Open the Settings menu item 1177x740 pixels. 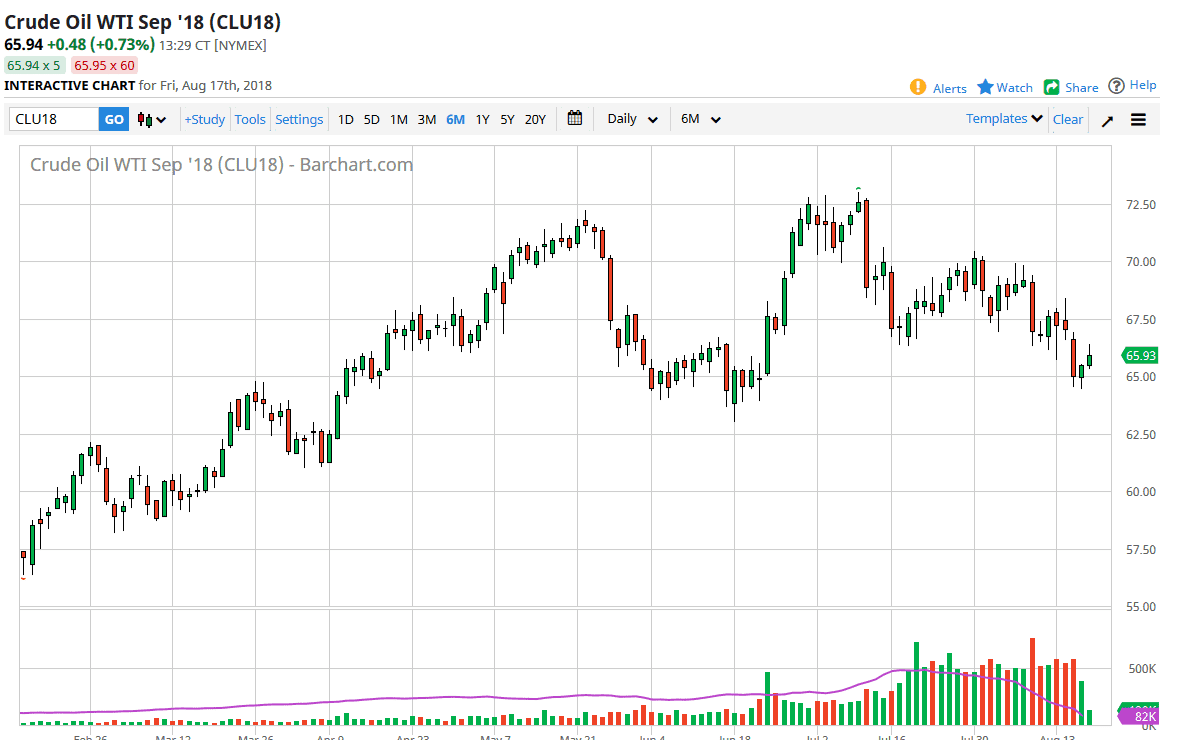[299, 118]
